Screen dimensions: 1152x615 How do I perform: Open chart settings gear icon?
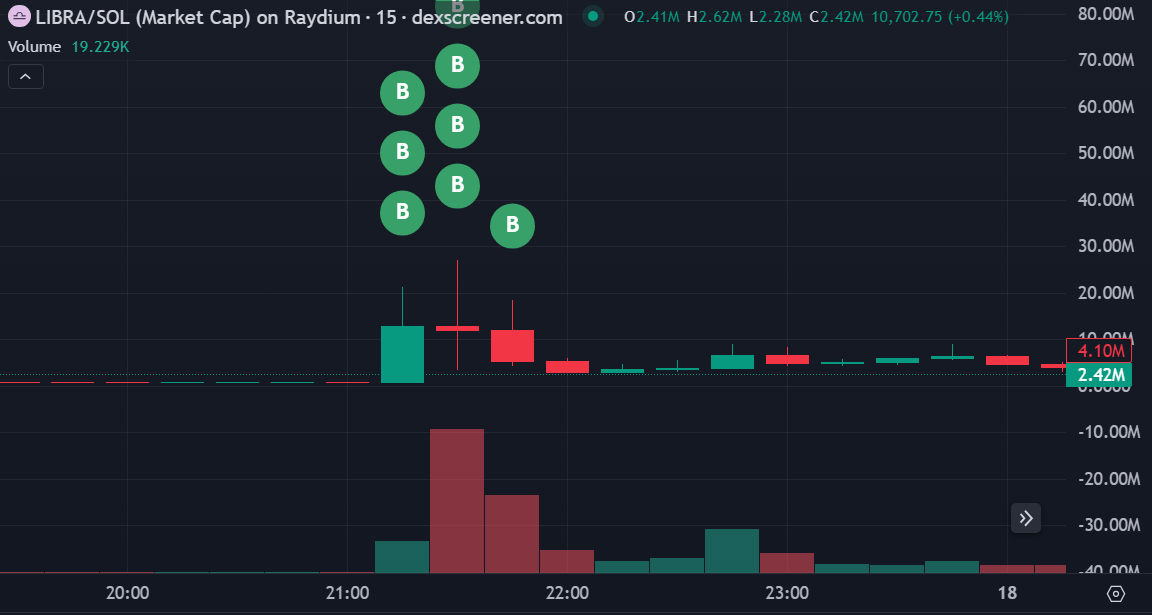[x=1117, y=593]
